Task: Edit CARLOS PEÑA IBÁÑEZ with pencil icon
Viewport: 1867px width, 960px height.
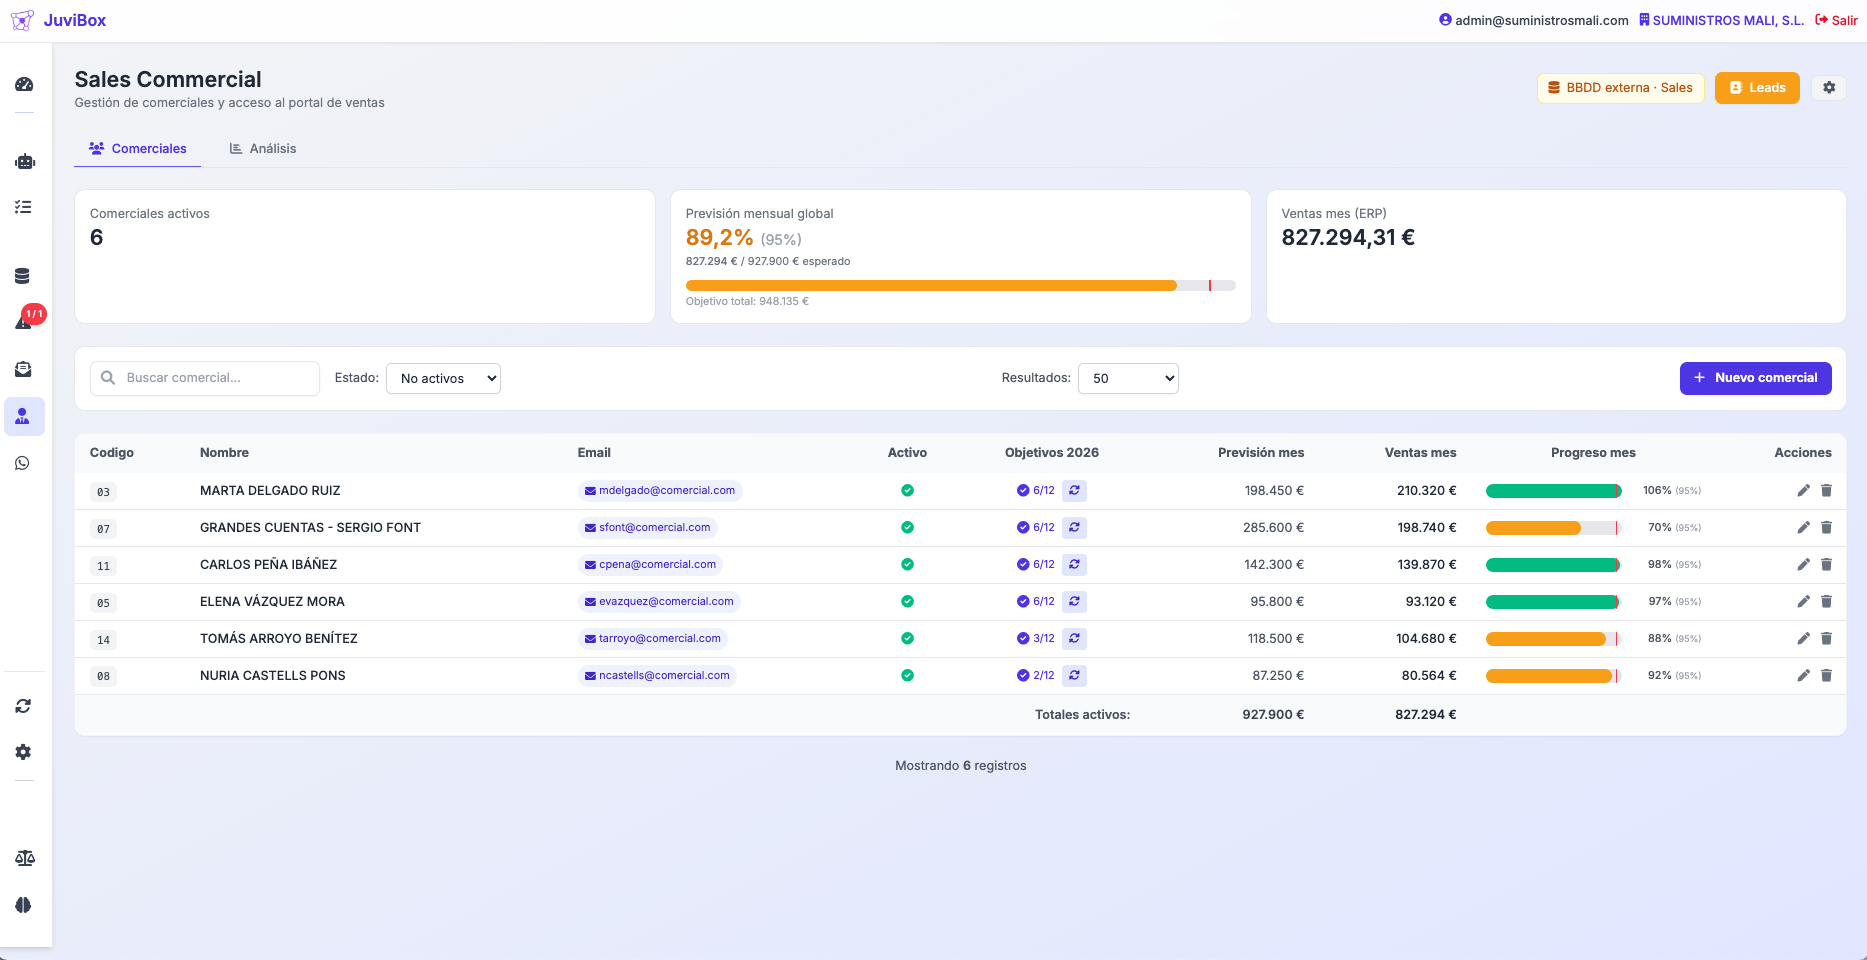Action: 1803,565
